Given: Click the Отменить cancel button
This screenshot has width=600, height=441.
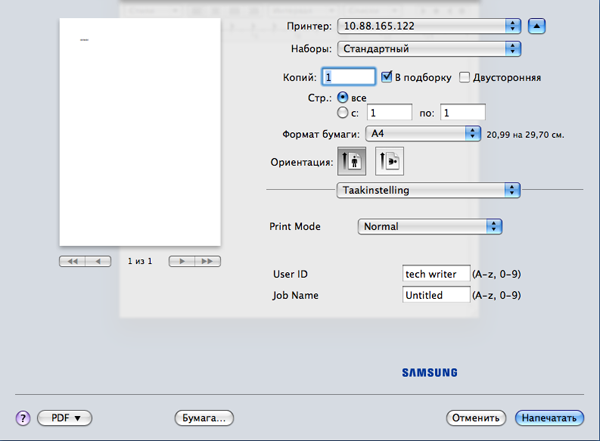Looking at the screenshot, I should click(476, 418).
